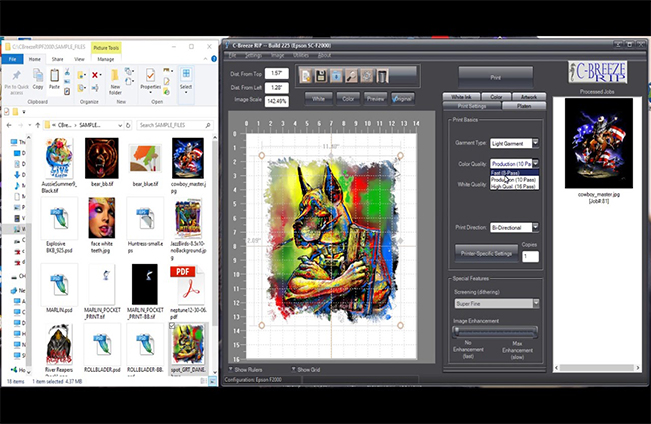Click the Print Settings tab button
This screenshot has width=651, height=424.
tap(472, 106)
